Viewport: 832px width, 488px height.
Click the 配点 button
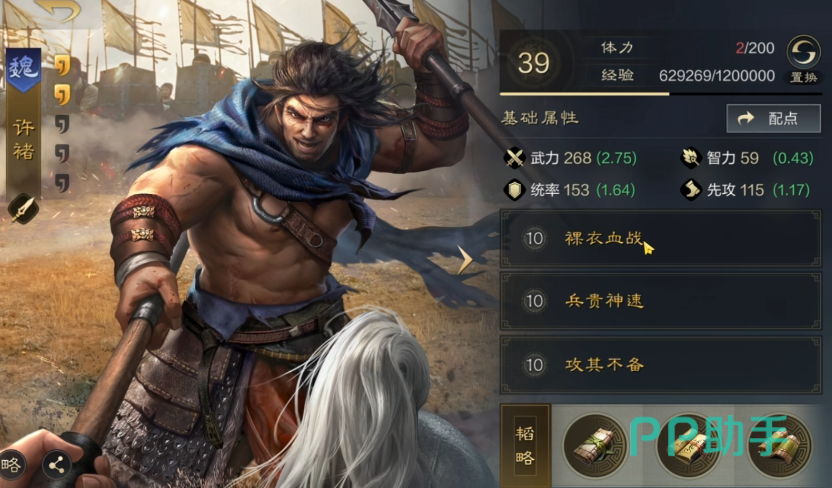773,118
